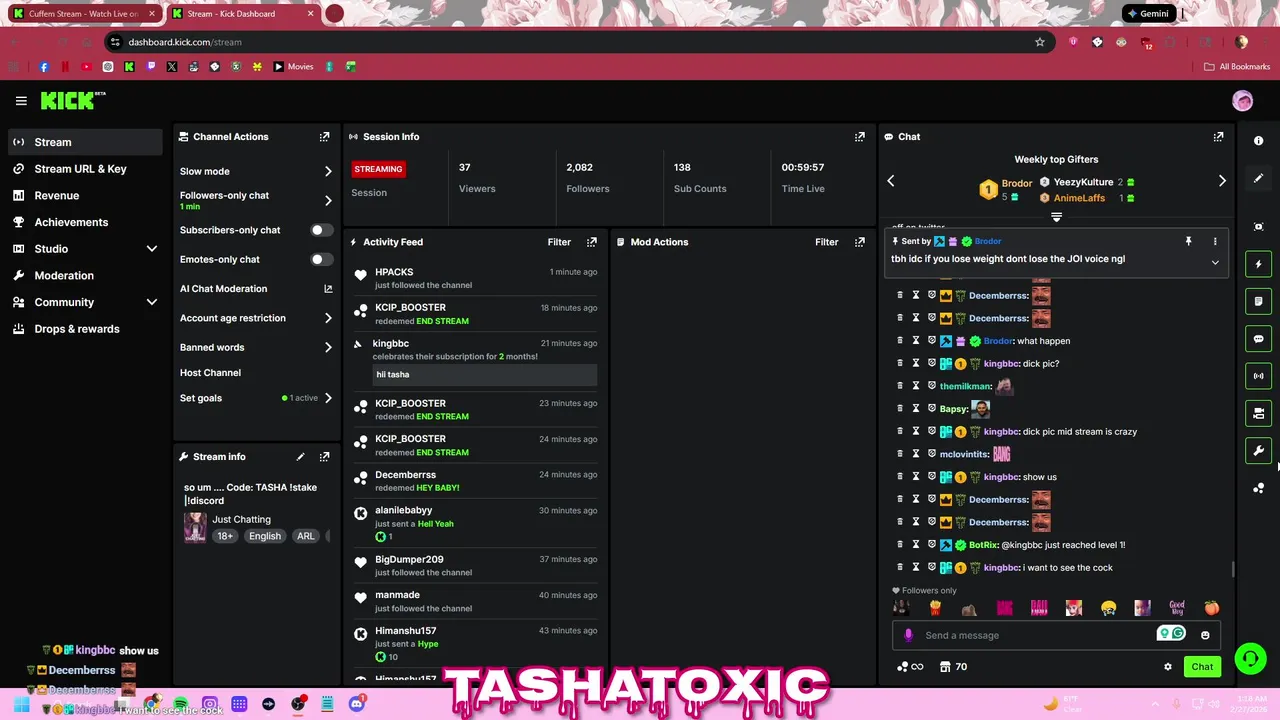The height and width of the screenshot is (720, 1280).
Task: Expand the Studio sidebar section
Action: (x=152, y=249)
